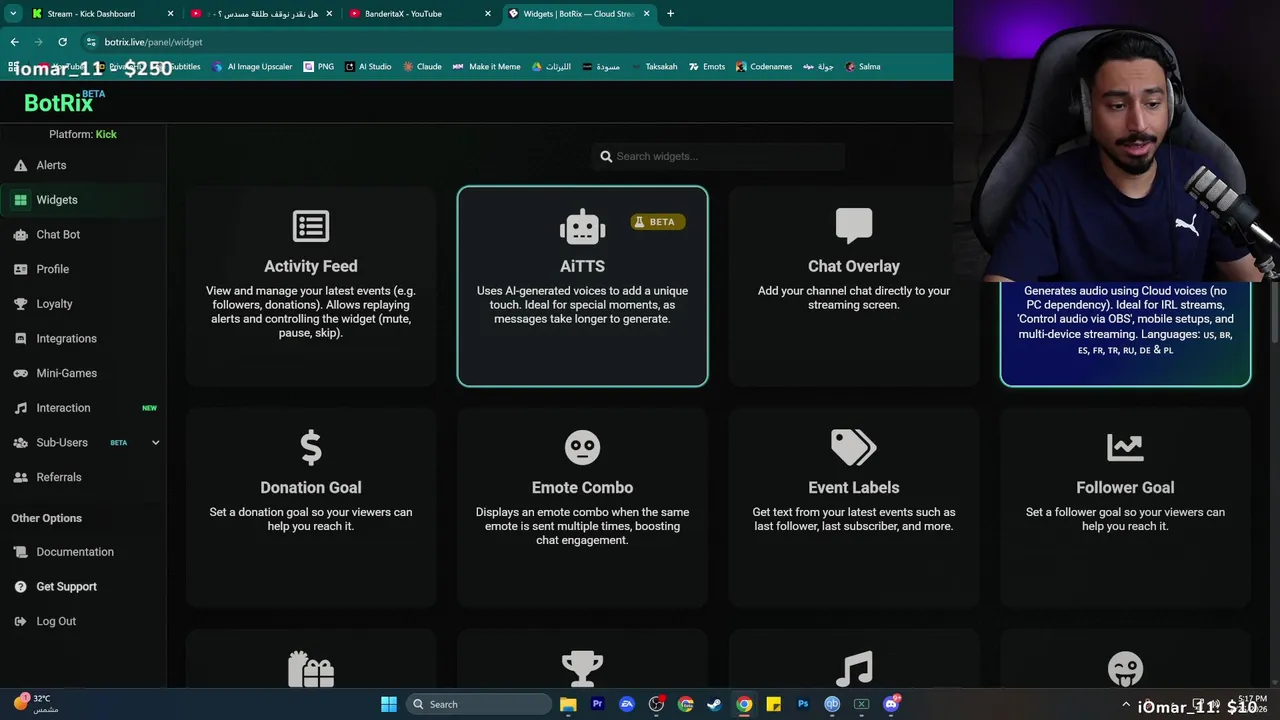This screenshot has height=720, width=1280.
Task: Click the BETA badge on AiTTS card
Action: click(x=657, y=222)
